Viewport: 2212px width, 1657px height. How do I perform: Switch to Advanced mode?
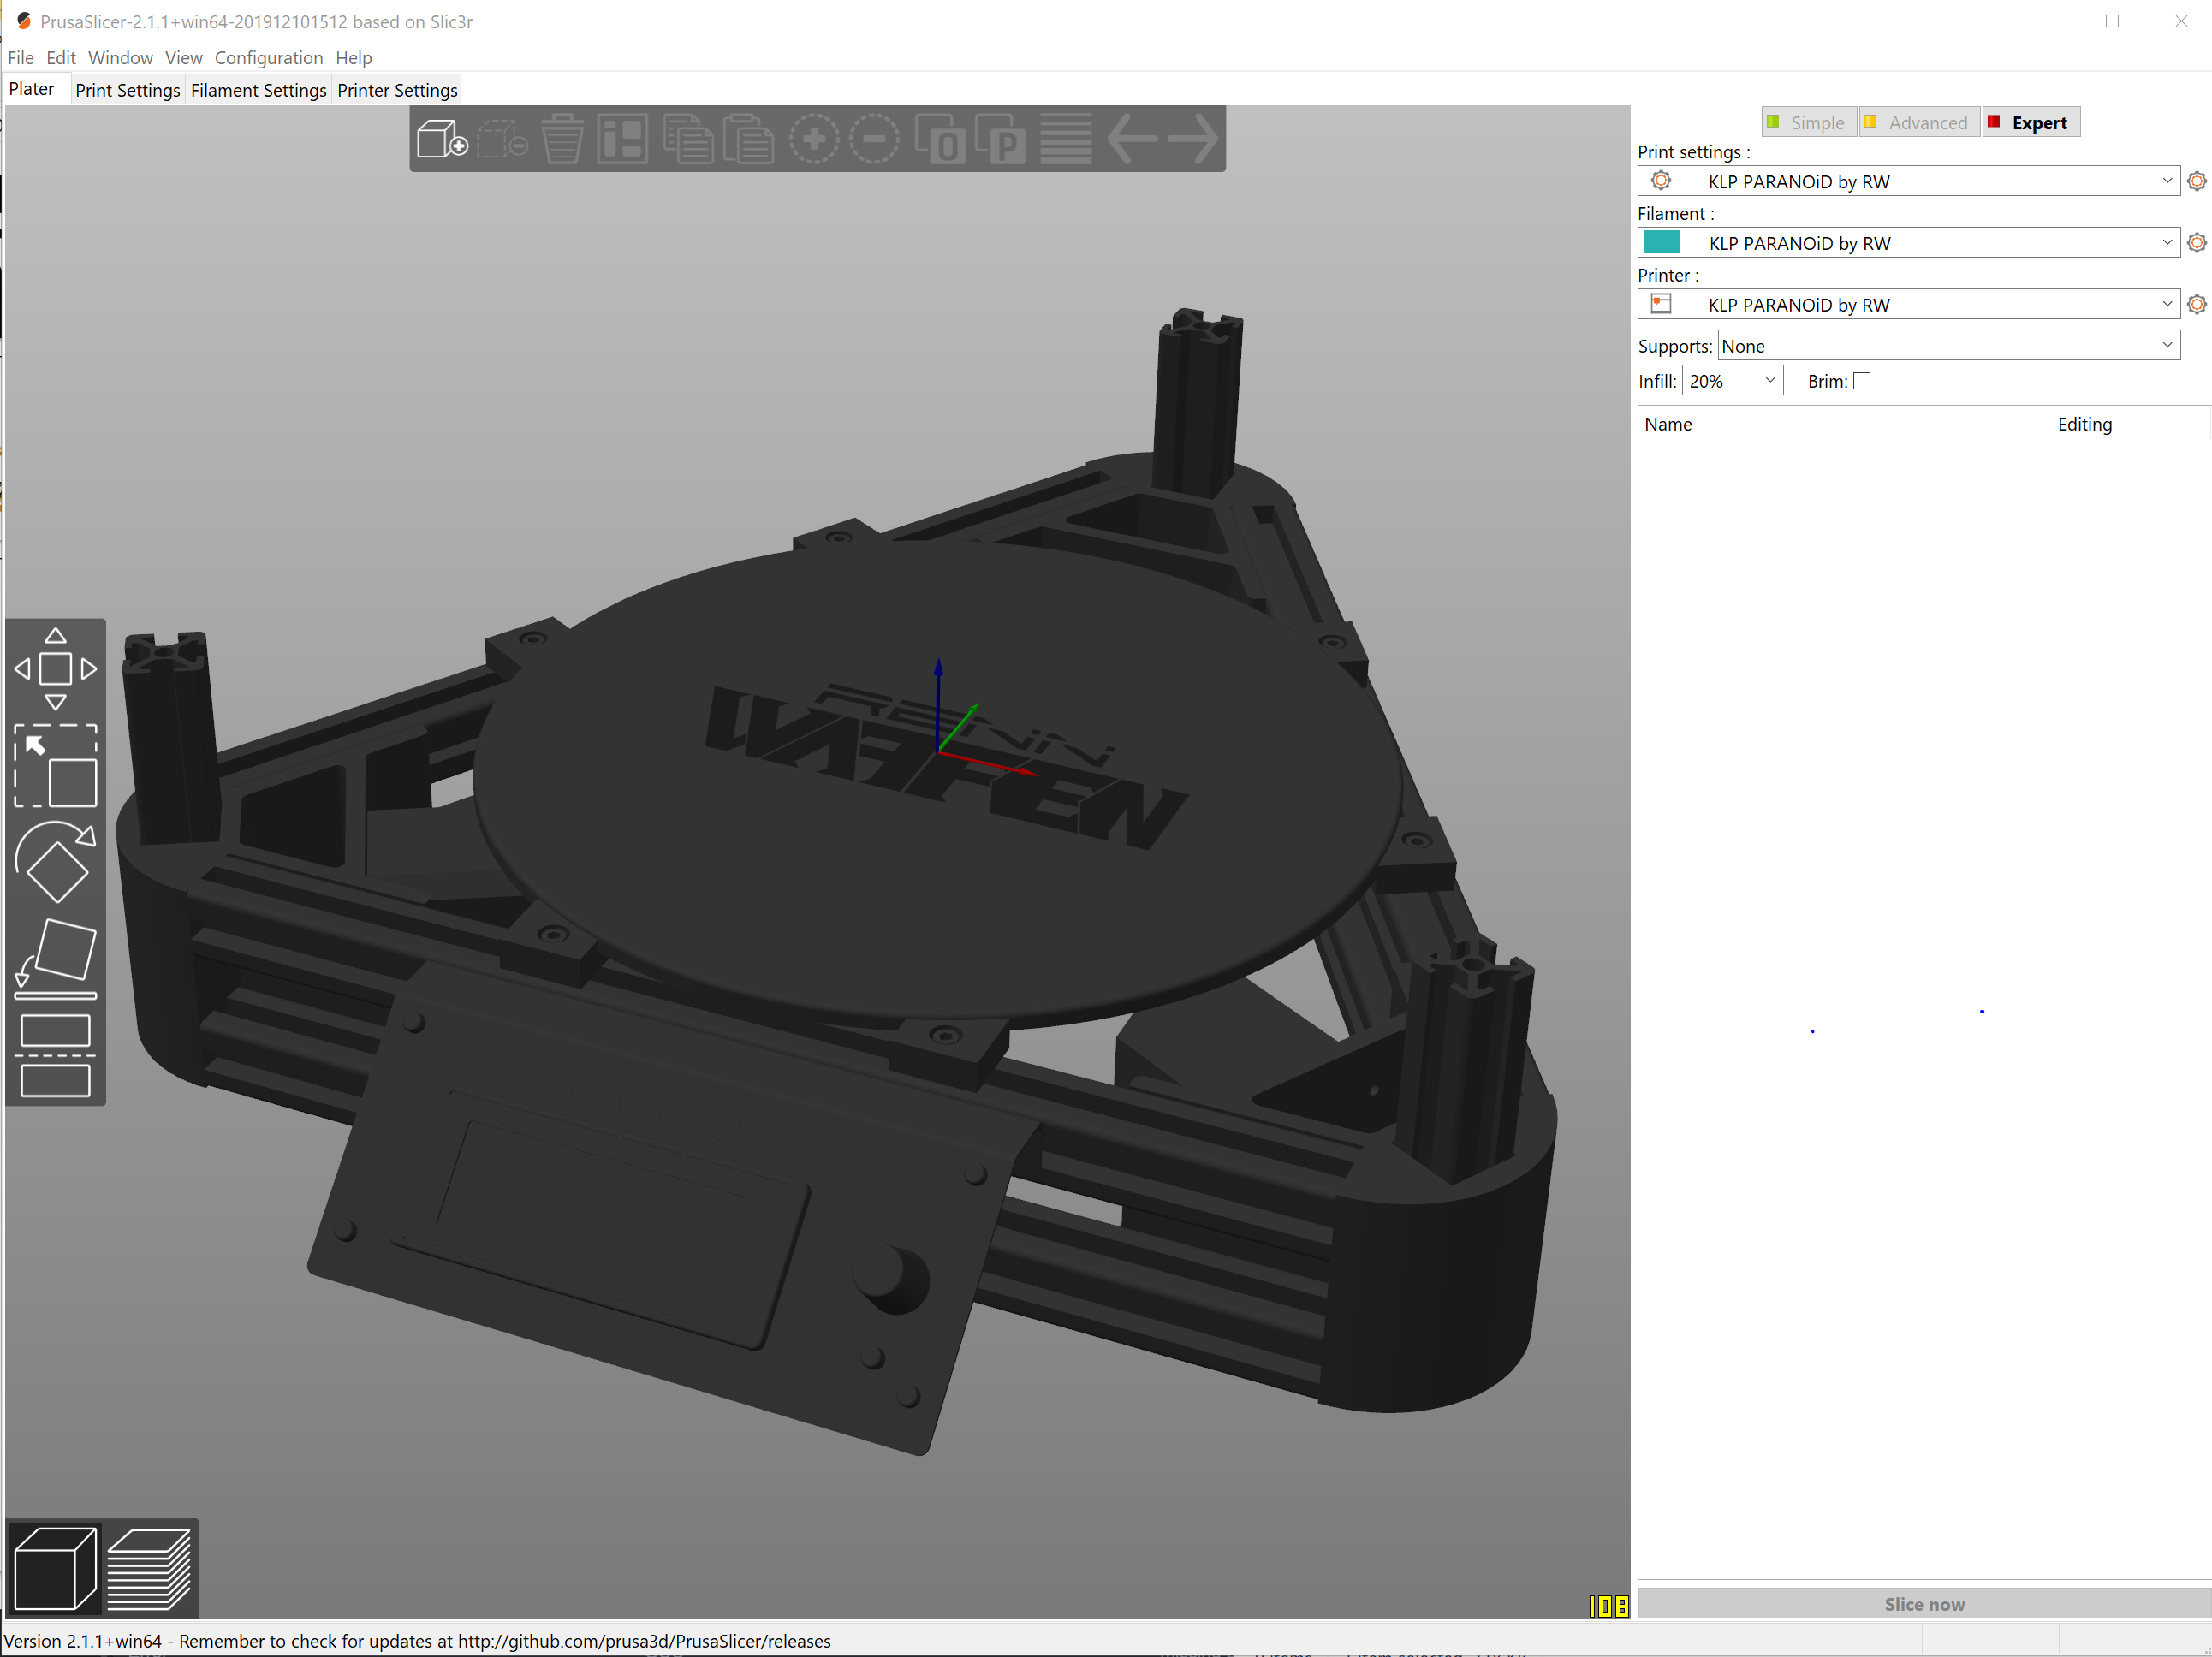tap(1918, 122)
